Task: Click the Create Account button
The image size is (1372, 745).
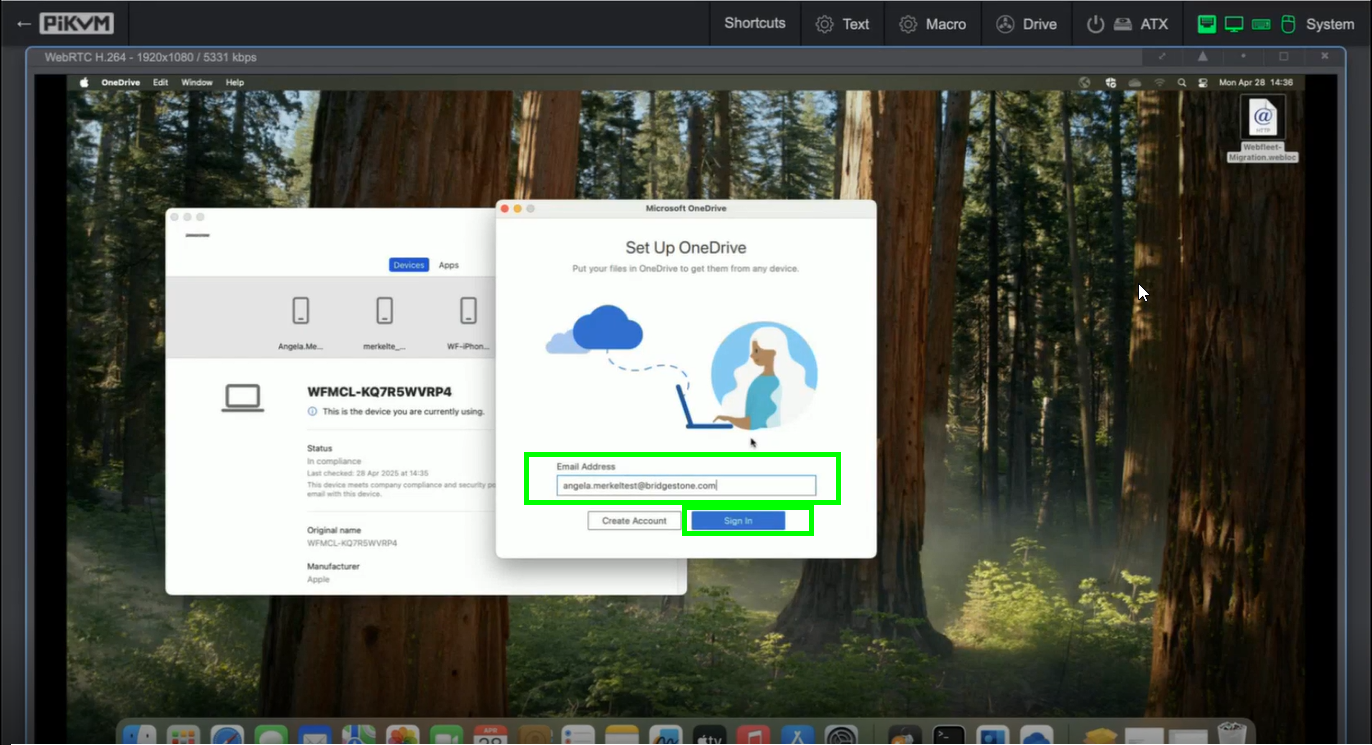Action: point(634,521)
